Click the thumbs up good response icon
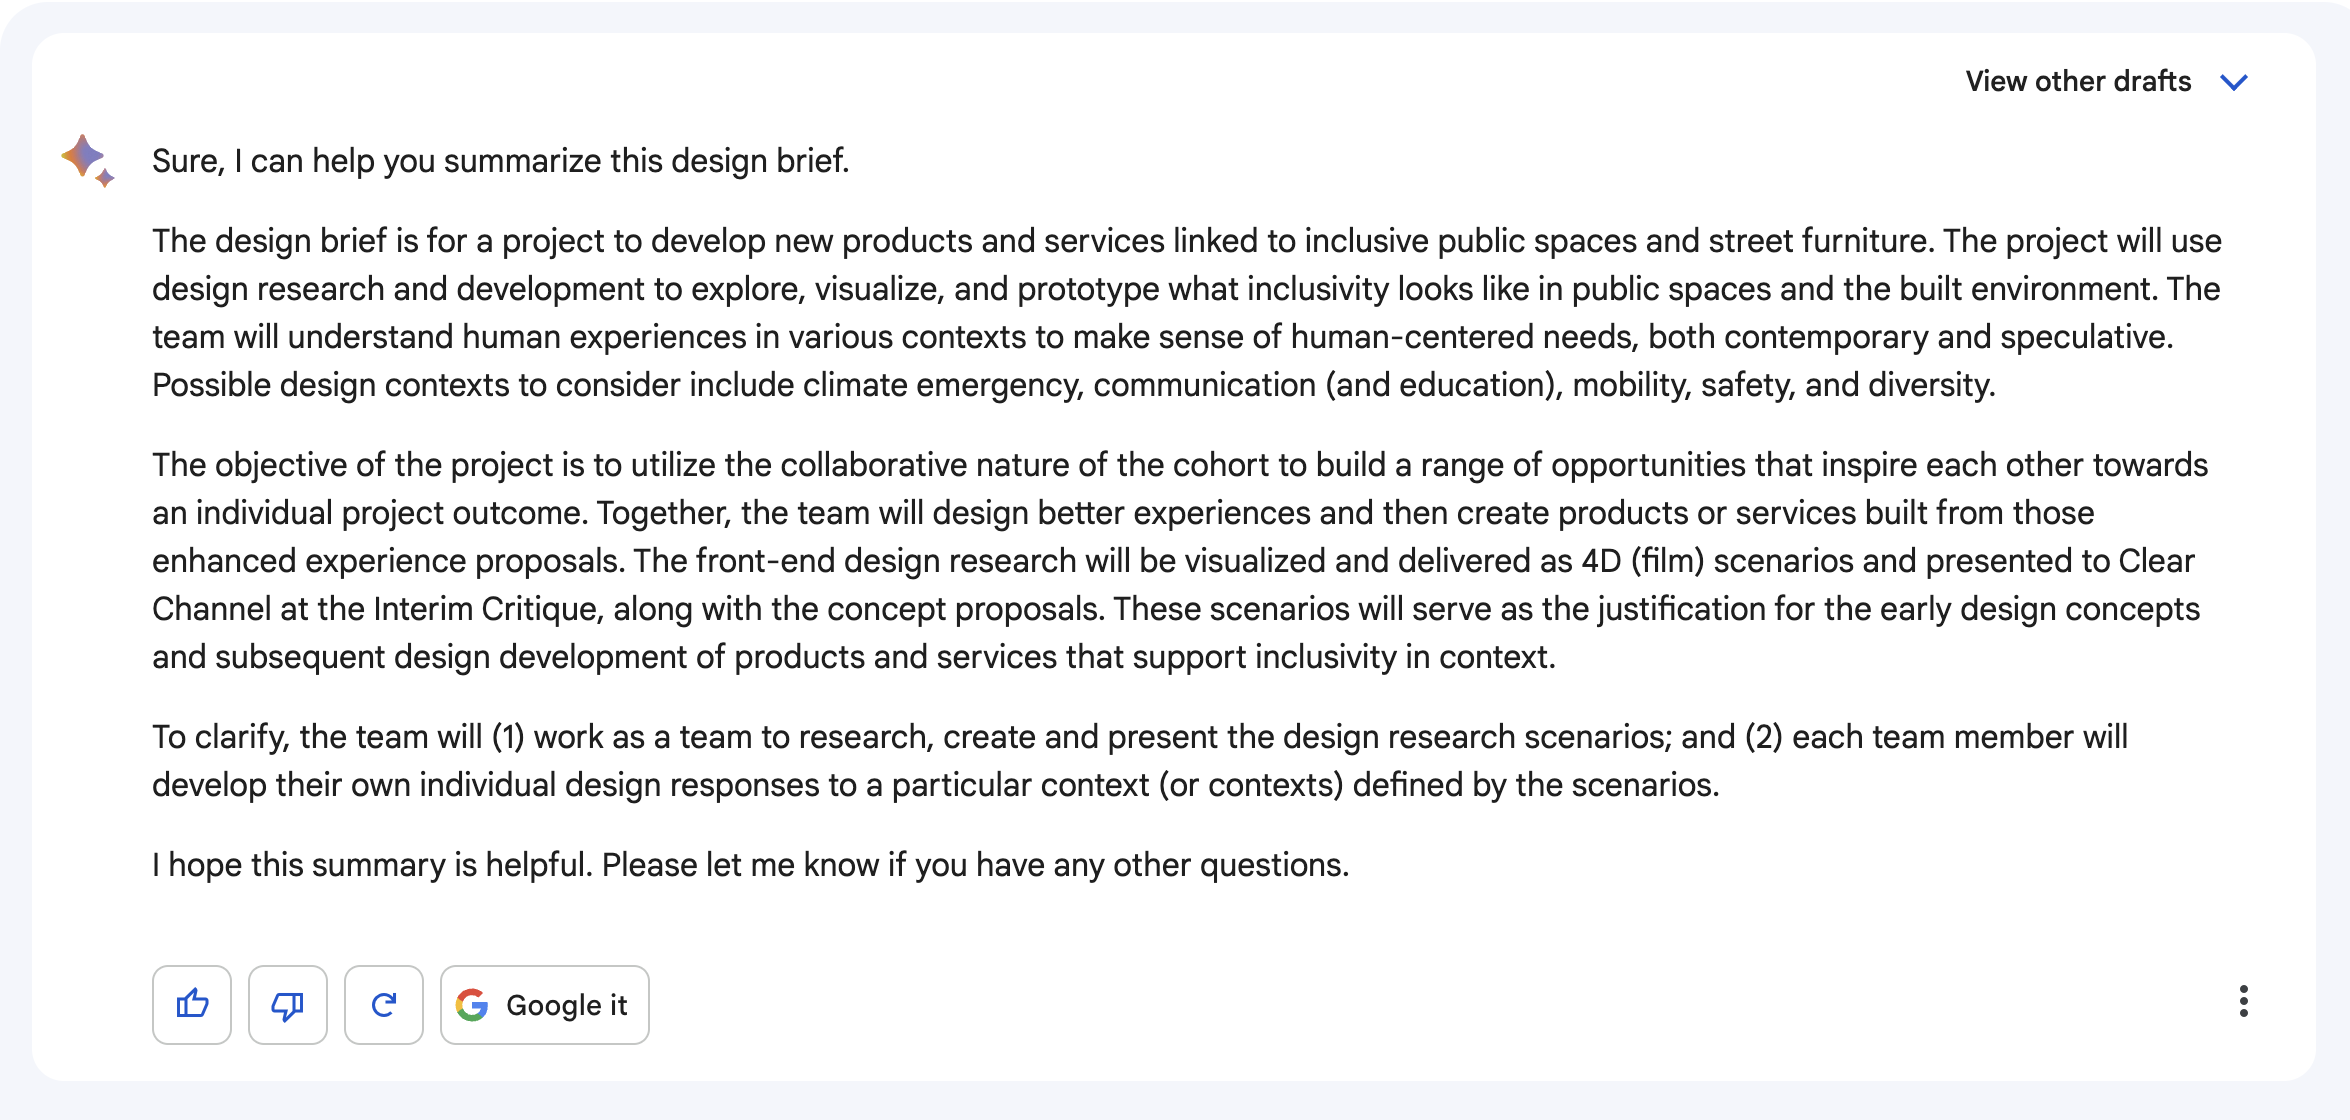Viewport: 2350px width, 1120px height. click(192, 1004)
